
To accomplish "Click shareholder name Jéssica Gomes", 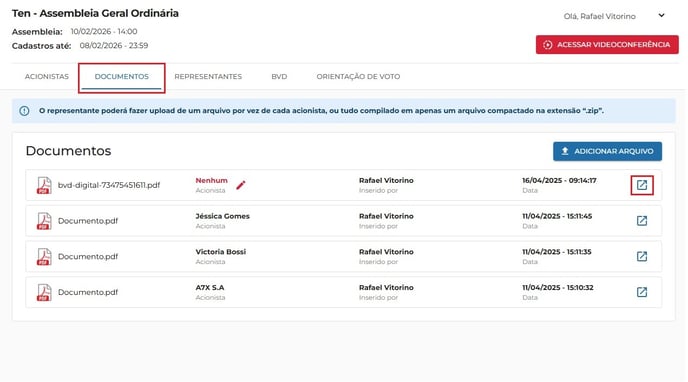I will [222, 216].
